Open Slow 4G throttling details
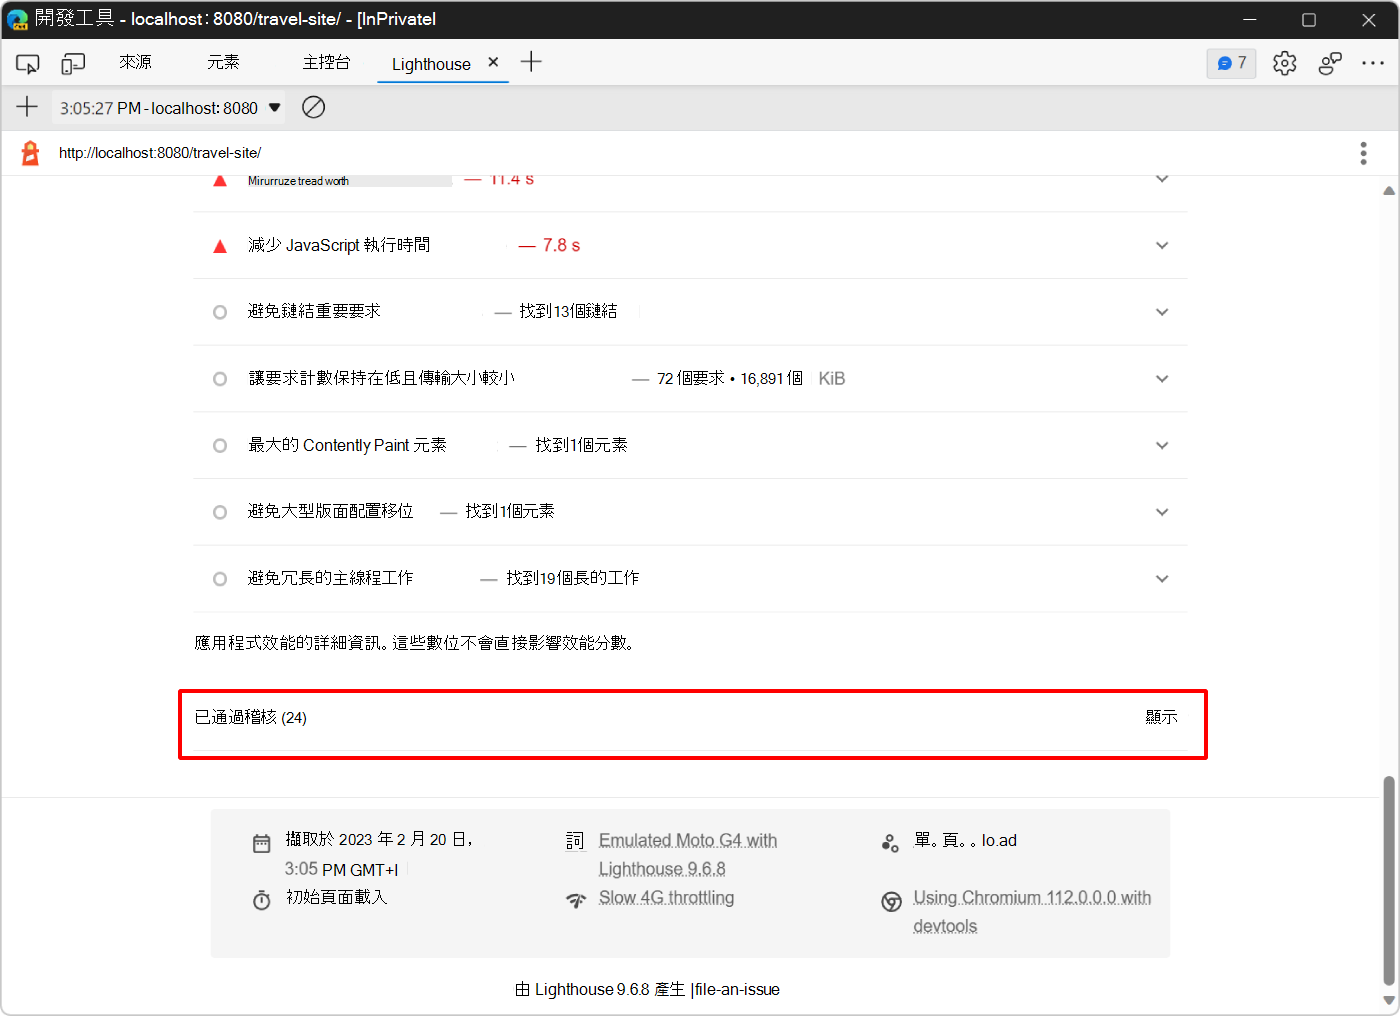This screenshot has height=1016, width=1400. (666, 898)
